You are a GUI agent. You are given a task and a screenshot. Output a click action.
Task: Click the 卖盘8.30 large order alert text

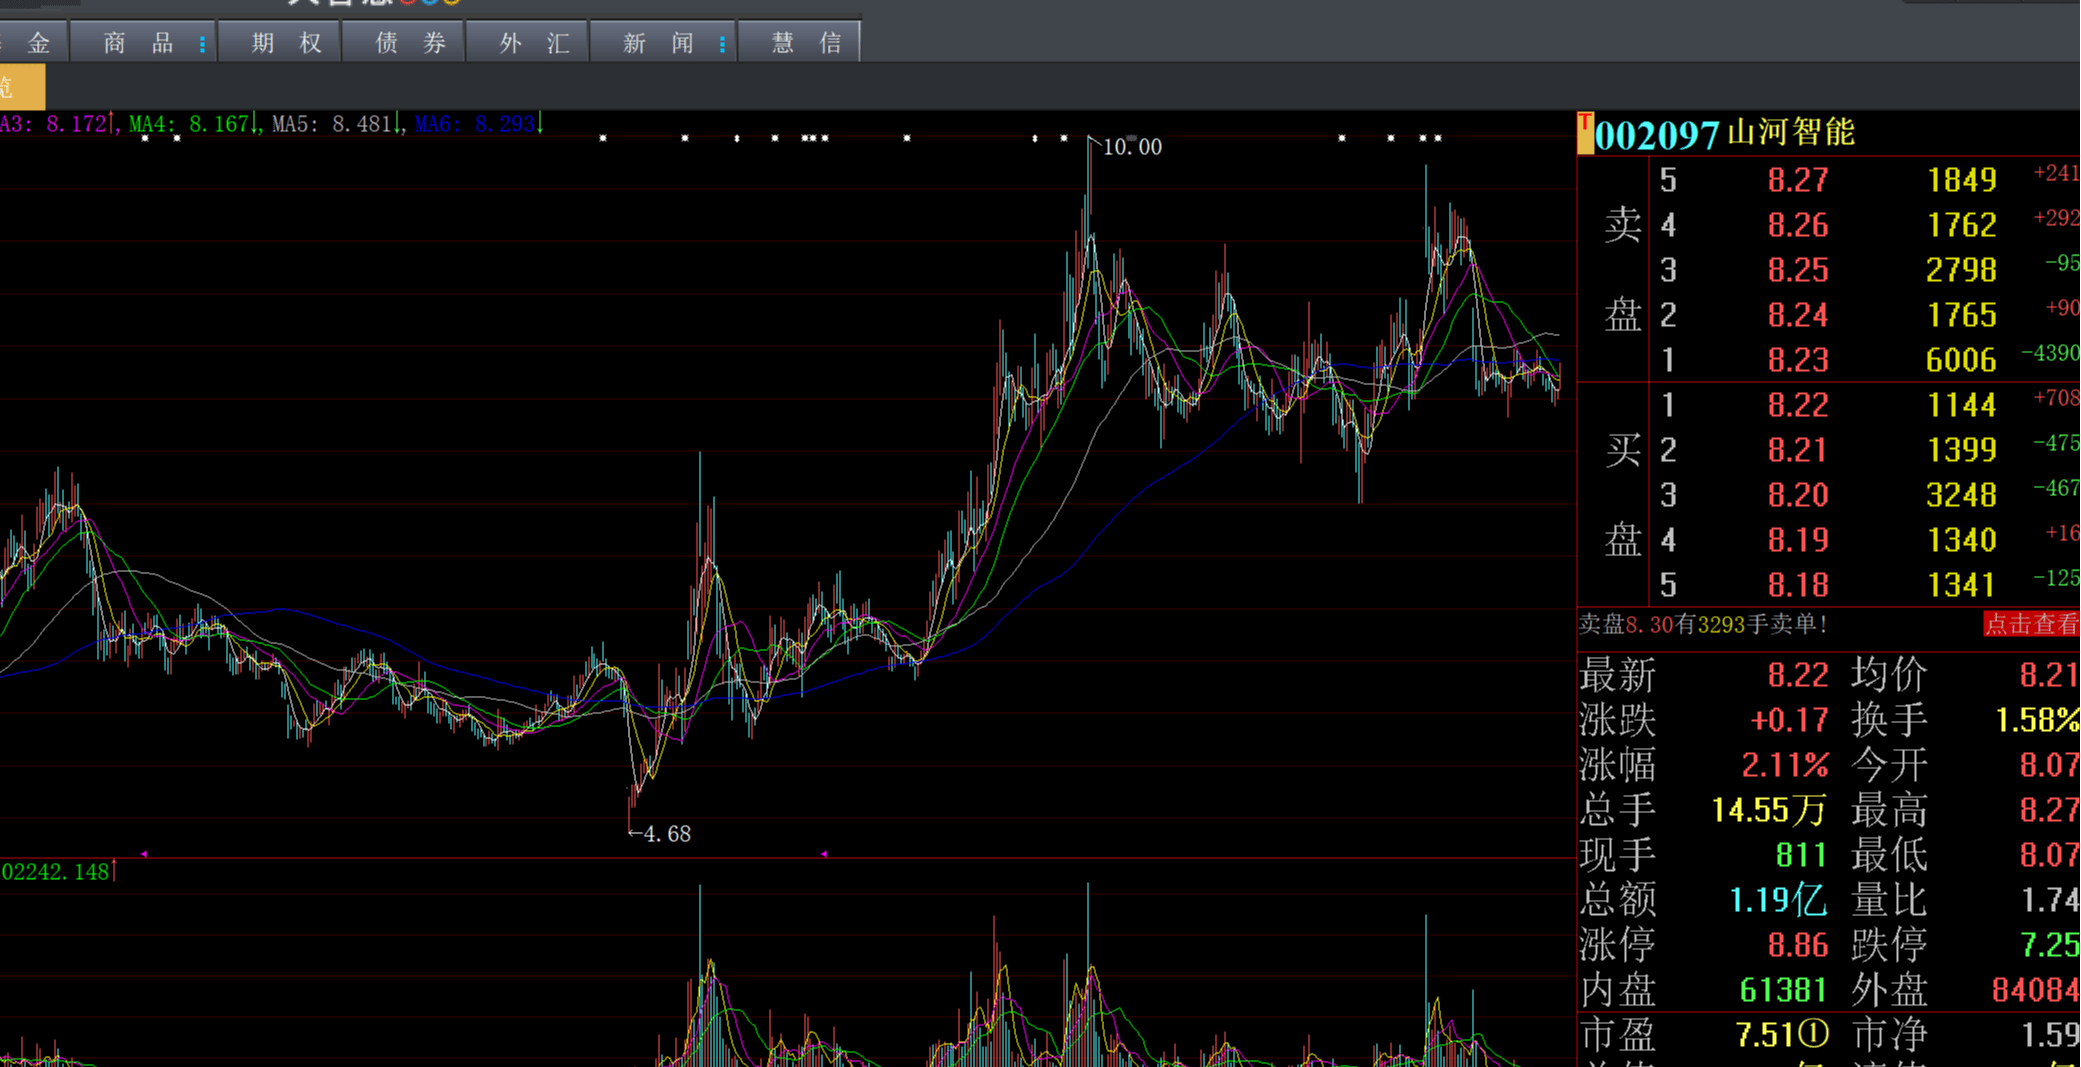[x=1703, y=624]
